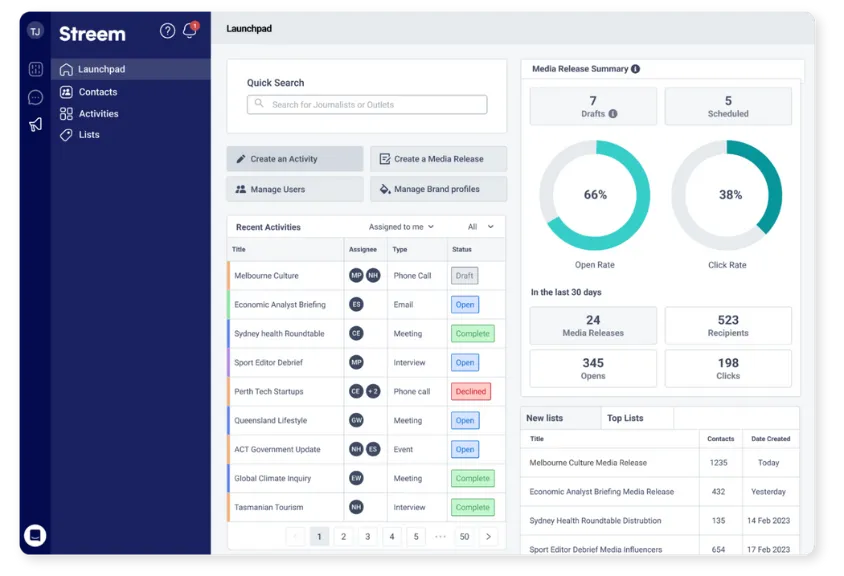Click the MP avatar in Sport Editor Debrief row

point(356,362)
